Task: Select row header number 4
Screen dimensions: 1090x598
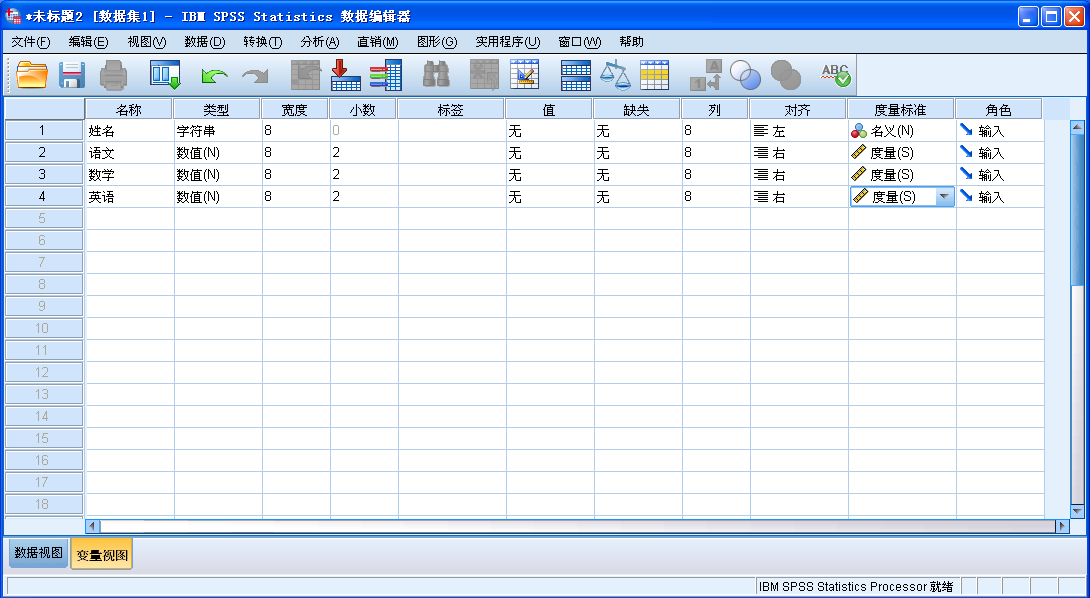Action: (43, 197)
